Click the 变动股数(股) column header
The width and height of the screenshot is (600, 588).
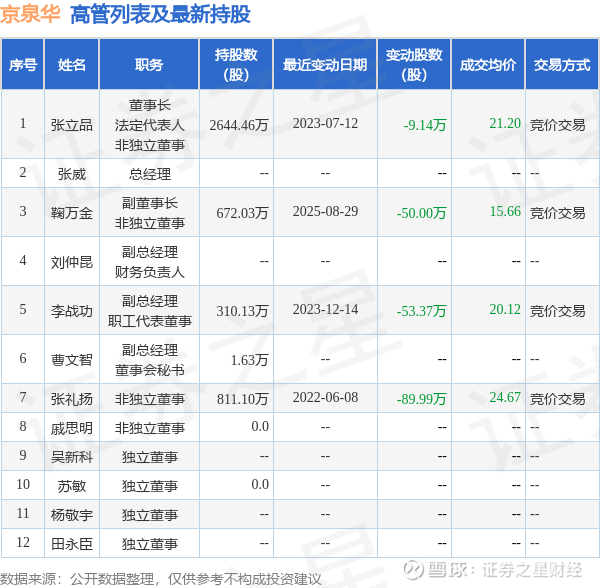click(x=414, y=64)
